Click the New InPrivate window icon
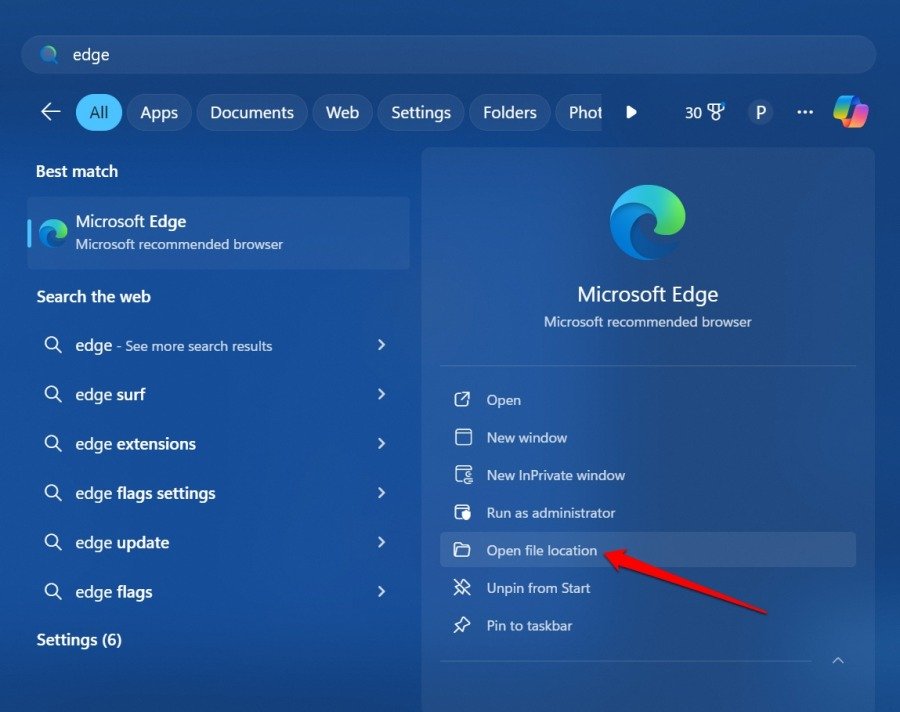900x712 pixels. point(464,475)
